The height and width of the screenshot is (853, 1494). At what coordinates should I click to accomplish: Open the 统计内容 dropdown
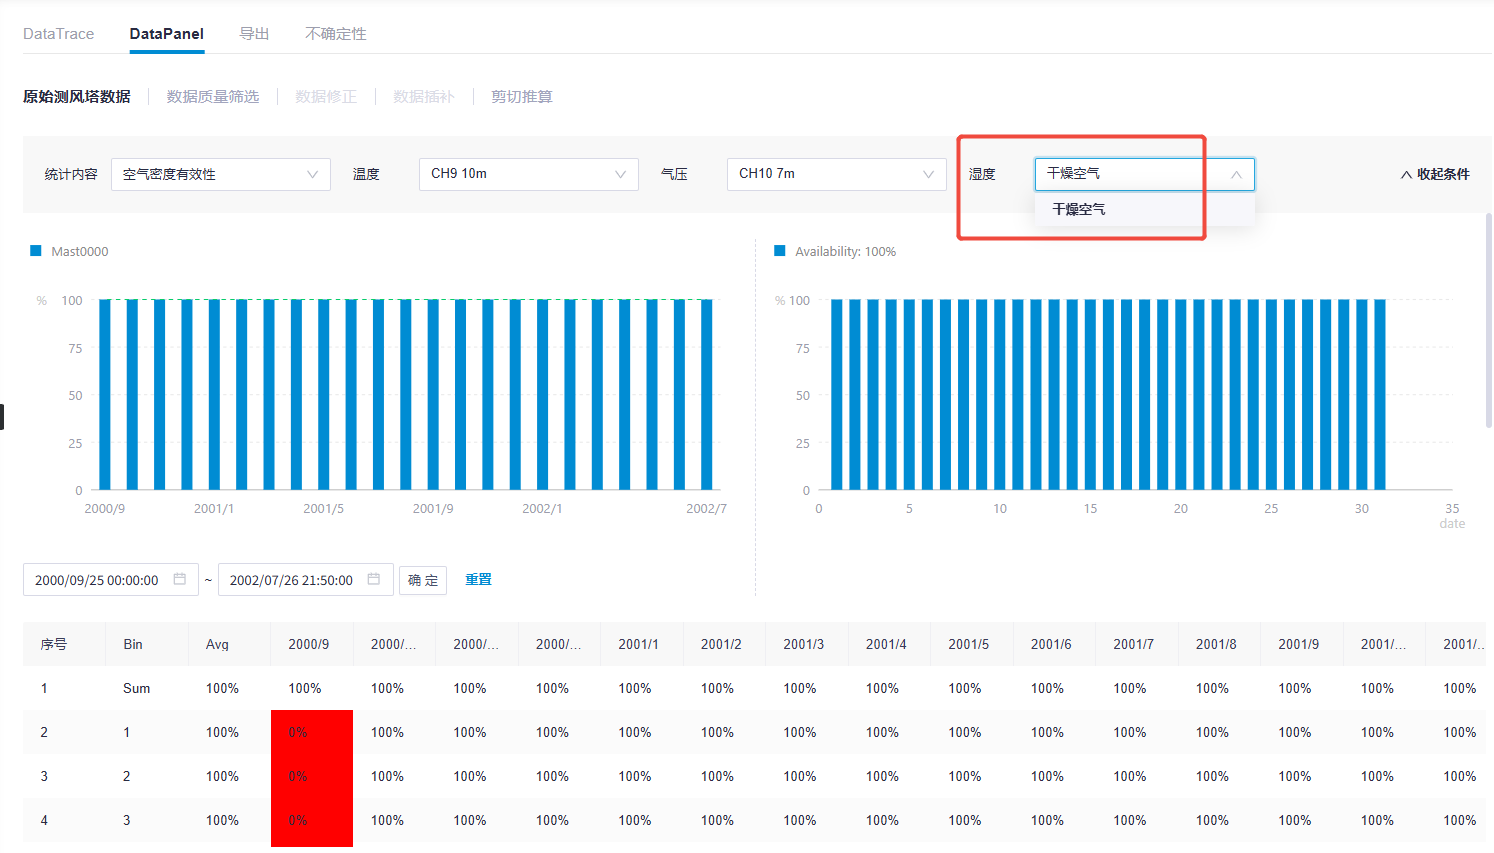[220, 174]
